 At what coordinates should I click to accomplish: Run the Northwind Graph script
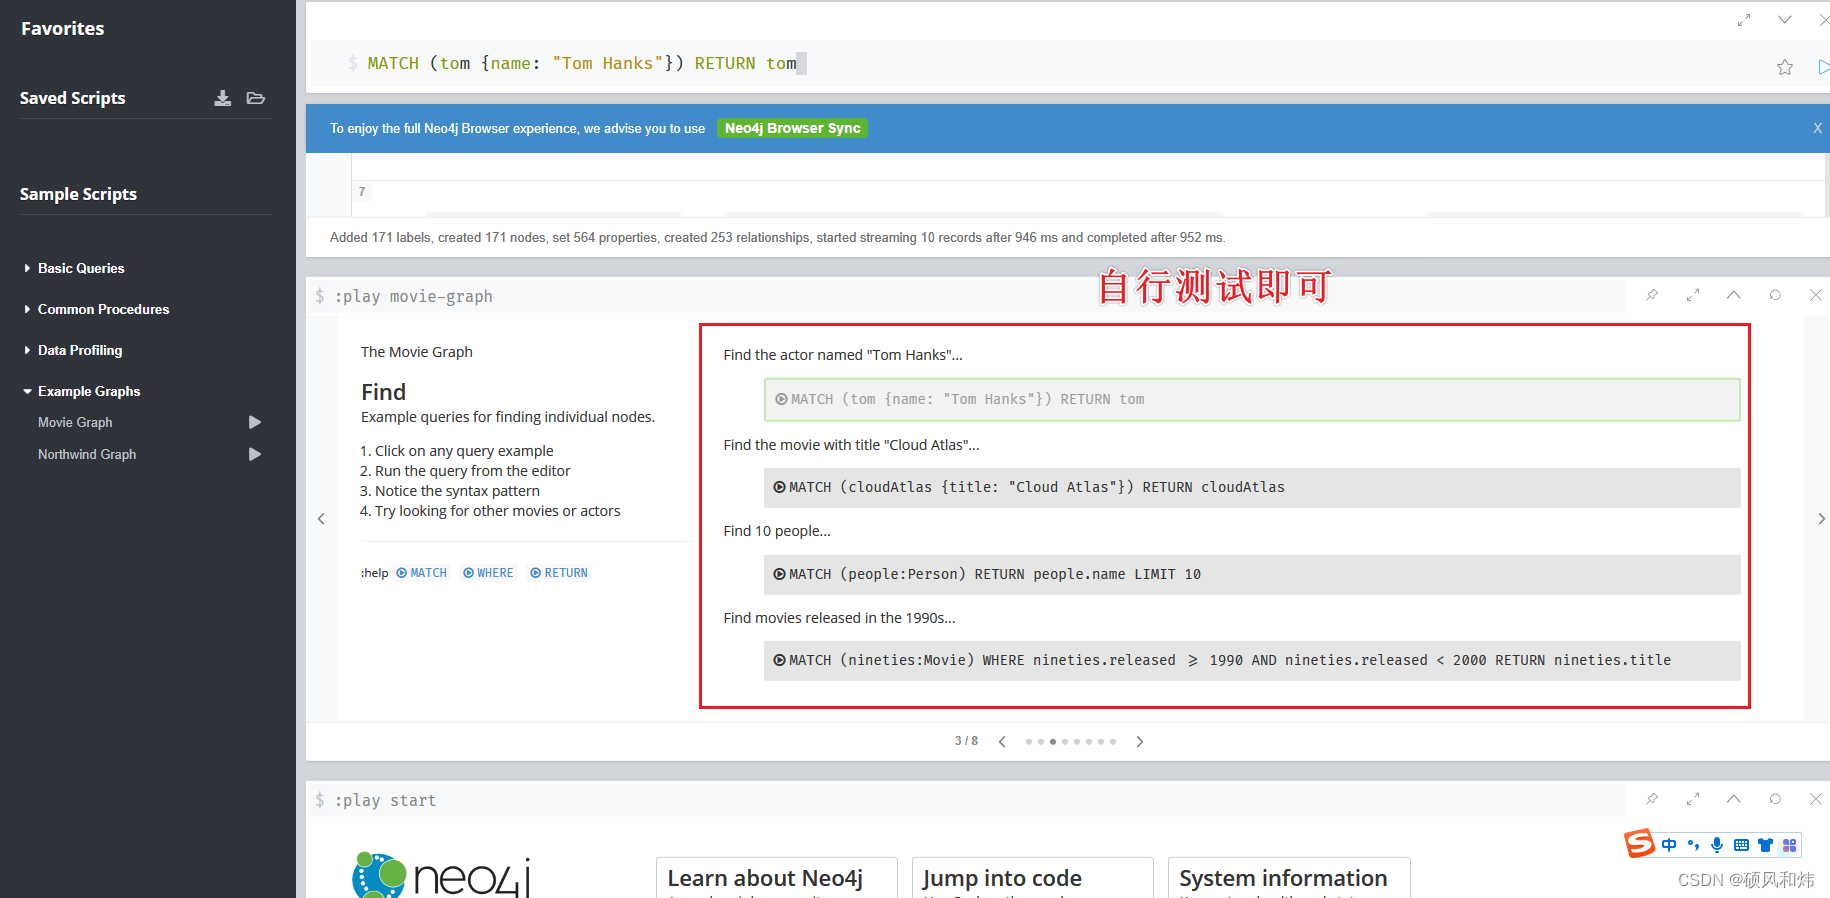click(255, 454)
